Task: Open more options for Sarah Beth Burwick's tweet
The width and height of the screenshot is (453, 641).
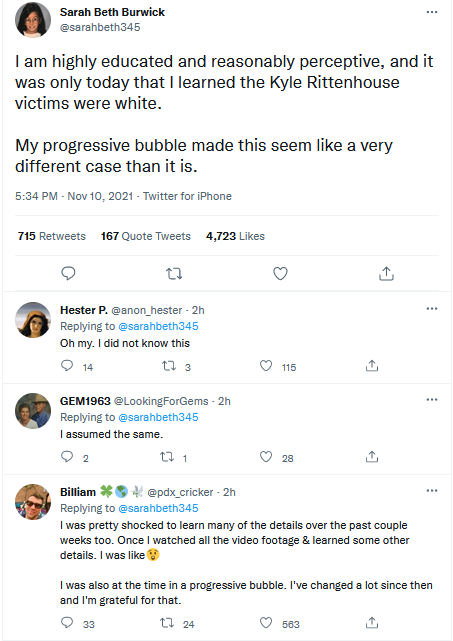Action: click(432, 12)
